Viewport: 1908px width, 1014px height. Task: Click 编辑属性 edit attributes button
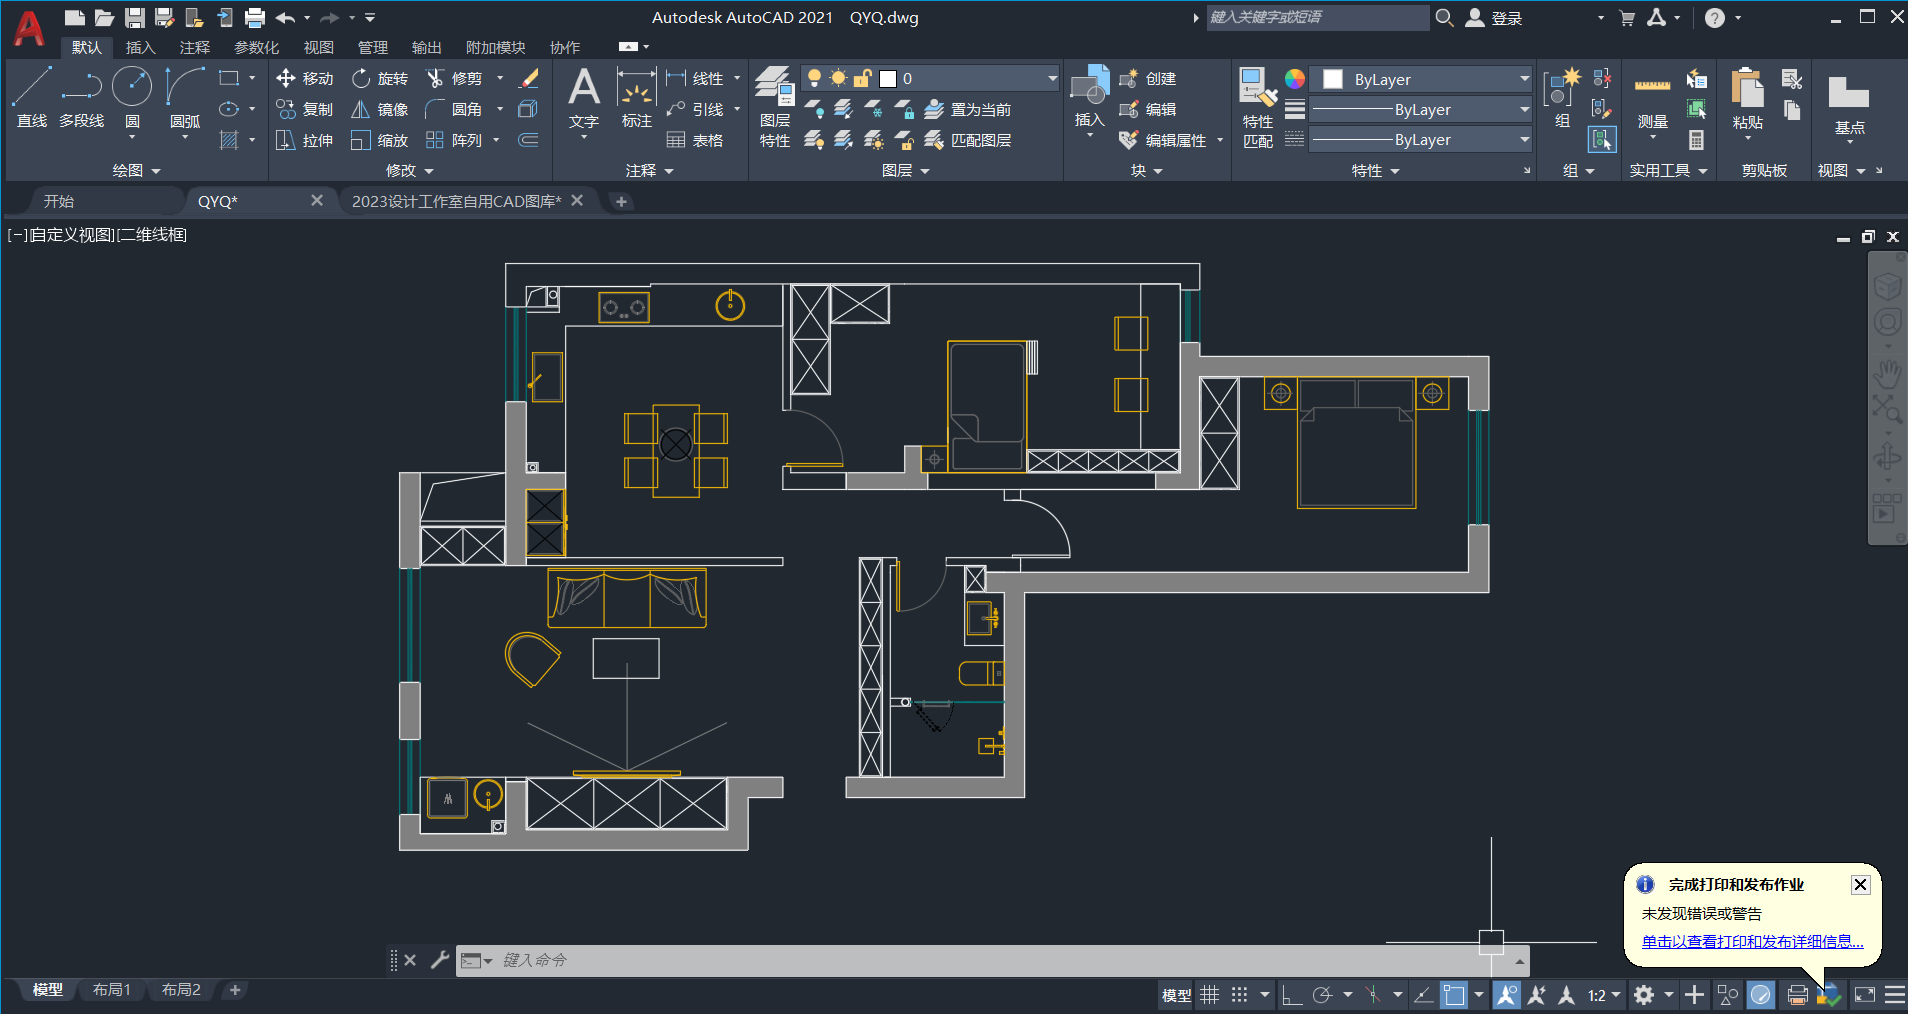coord(1164,140)
